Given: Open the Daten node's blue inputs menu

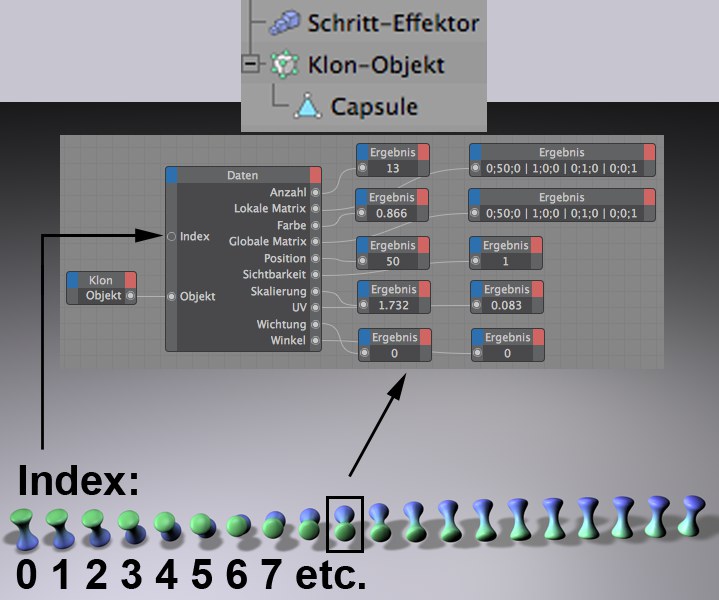Looking at the screenshot, I should point(172,175).
